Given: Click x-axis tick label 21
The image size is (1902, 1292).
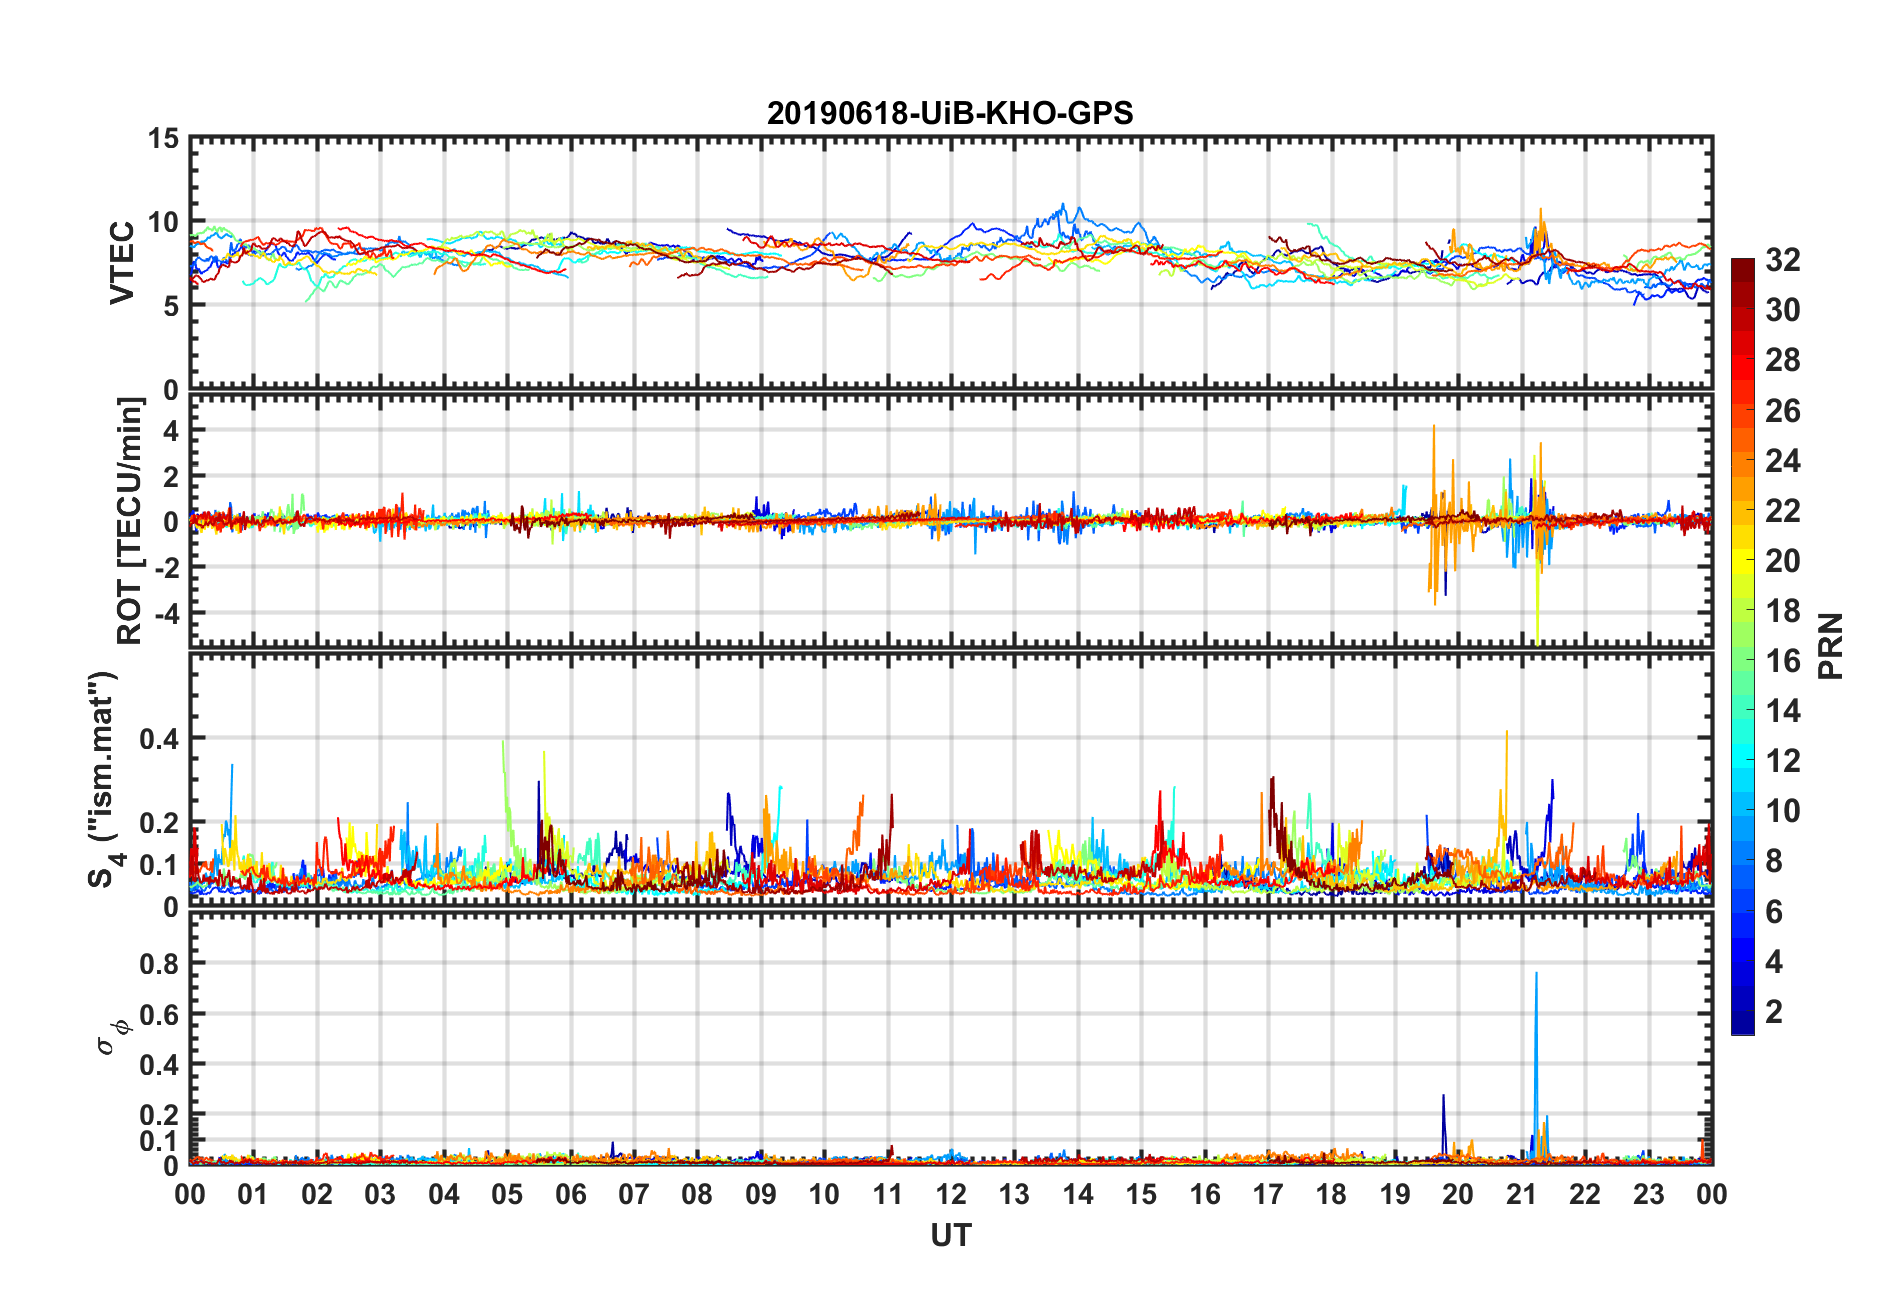Looking at the screenshot, I should pyautogui.click(x=1521, y=1194).
